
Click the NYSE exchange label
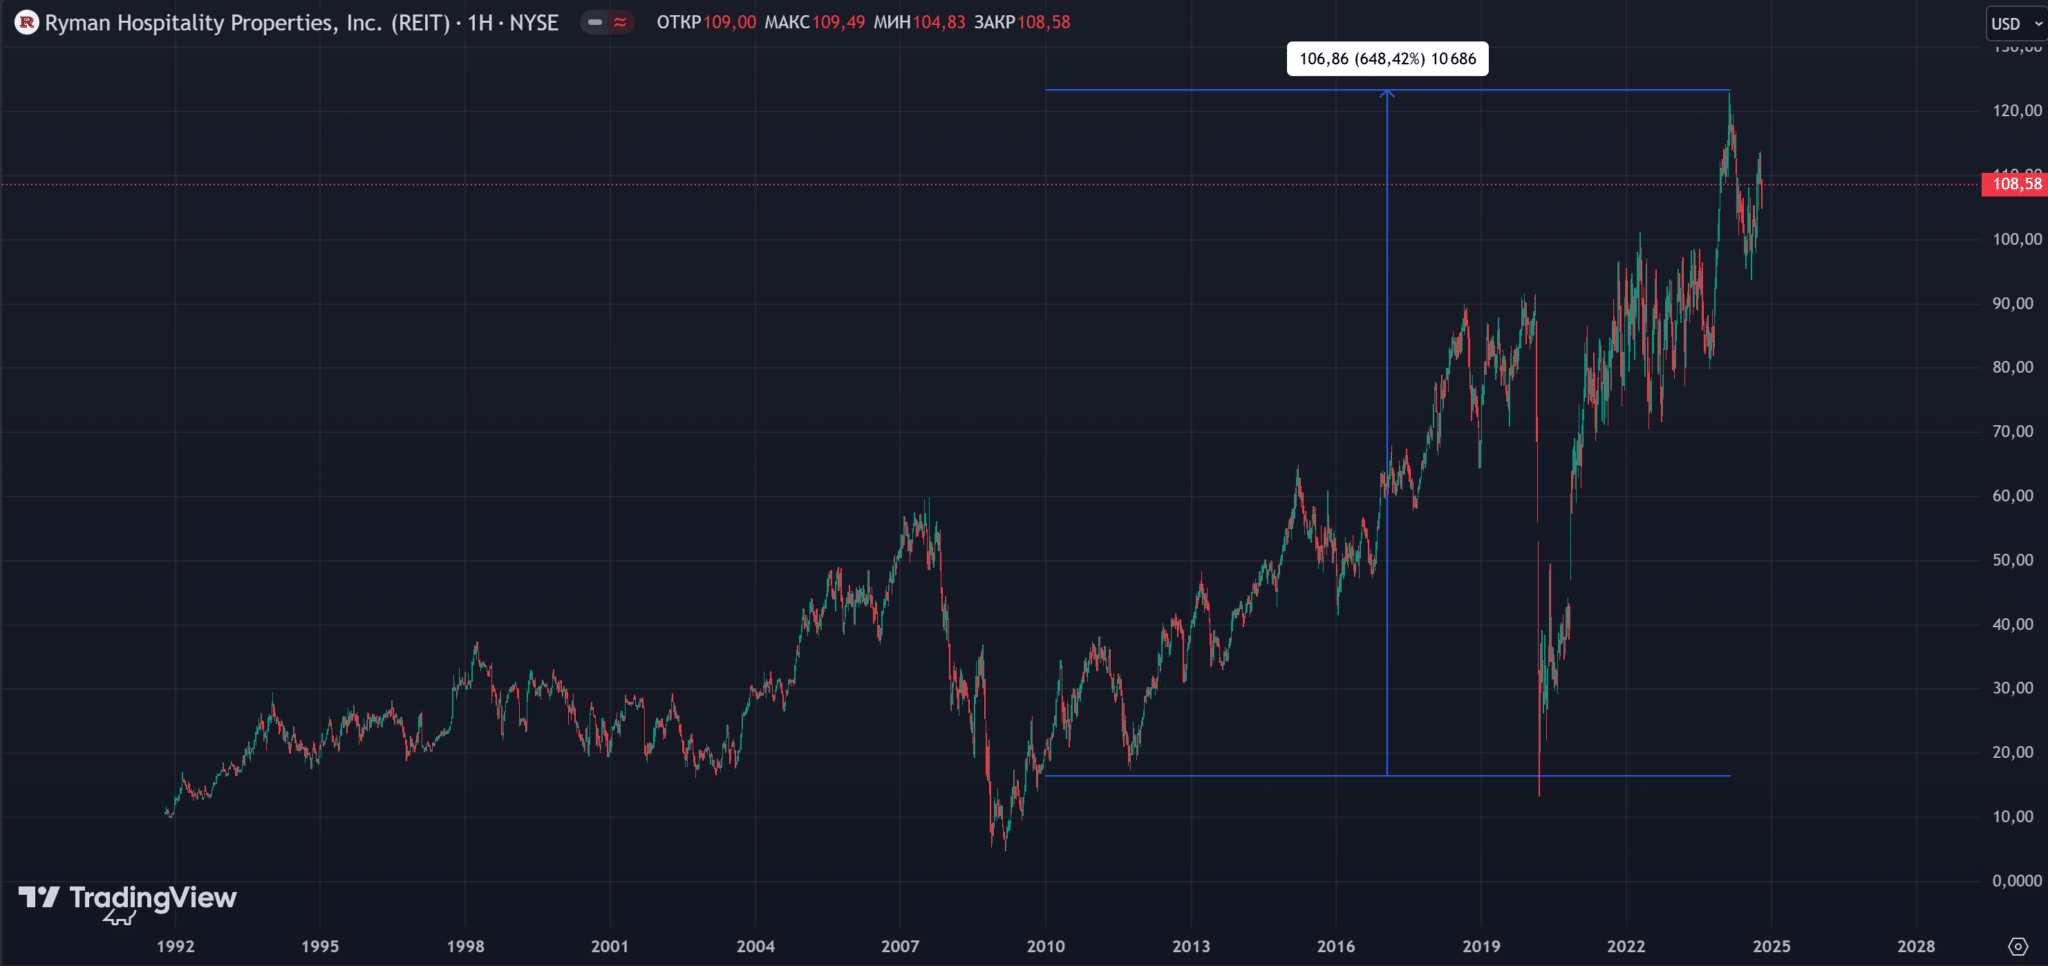[x=534, y=22]
